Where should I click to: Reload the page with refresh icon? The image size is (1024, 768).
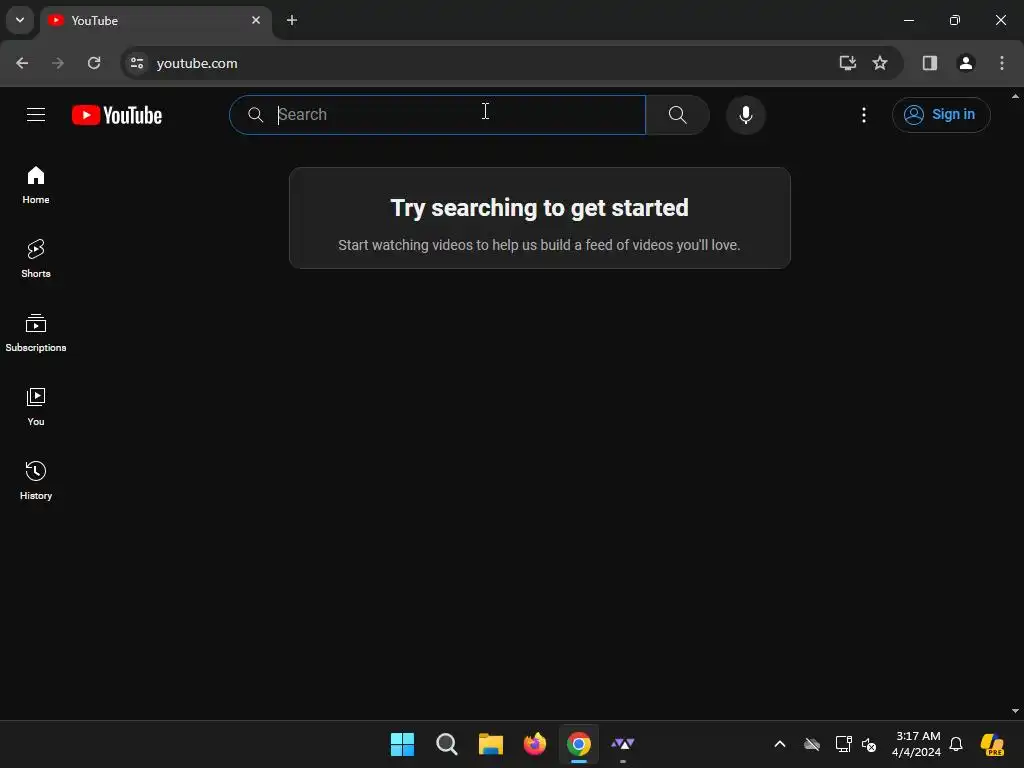[x=94, y=63]
